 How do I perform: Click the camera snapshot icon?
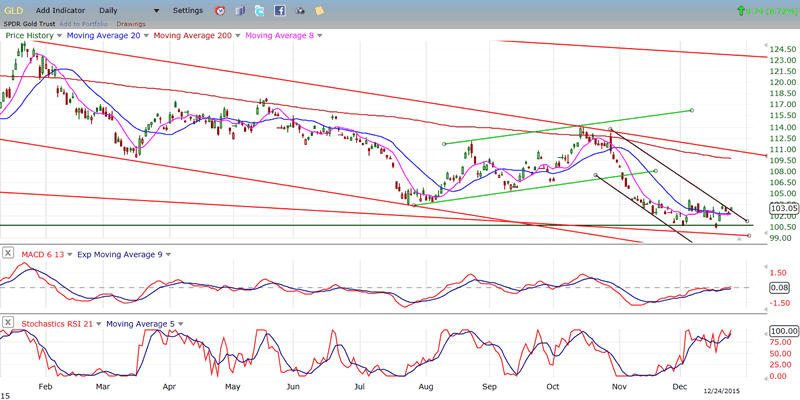tap(300, 10)
